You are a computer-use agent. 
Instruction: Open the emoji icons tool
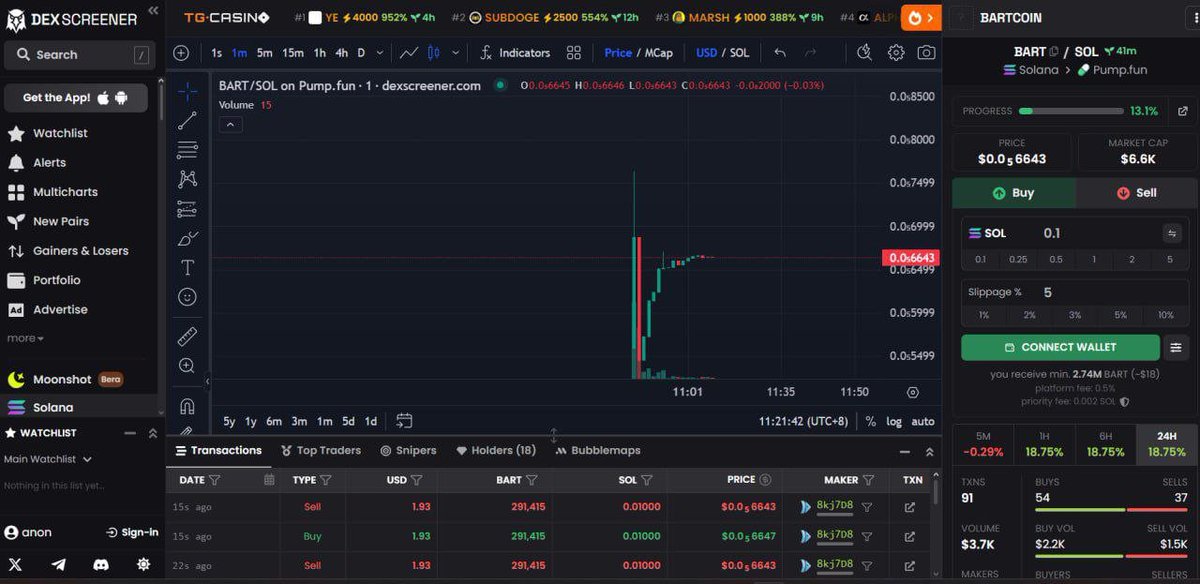pyautogui.click(x=187, y=297)
